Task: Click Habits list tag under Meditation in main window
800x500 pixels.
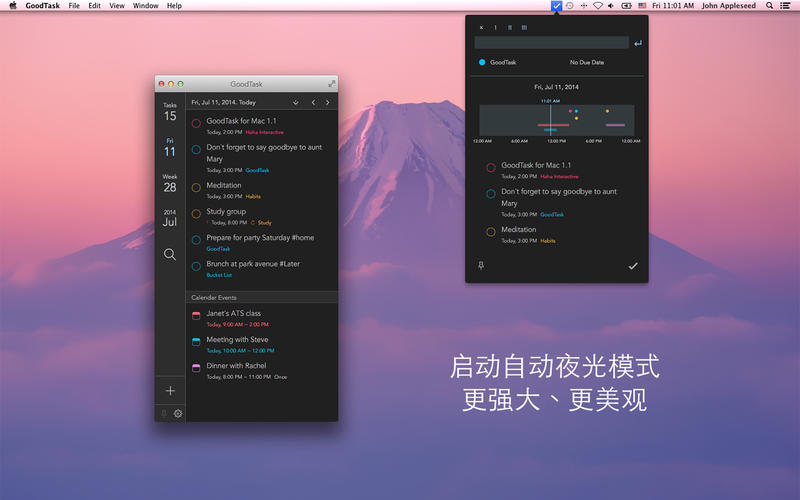Action: point(253,196)
